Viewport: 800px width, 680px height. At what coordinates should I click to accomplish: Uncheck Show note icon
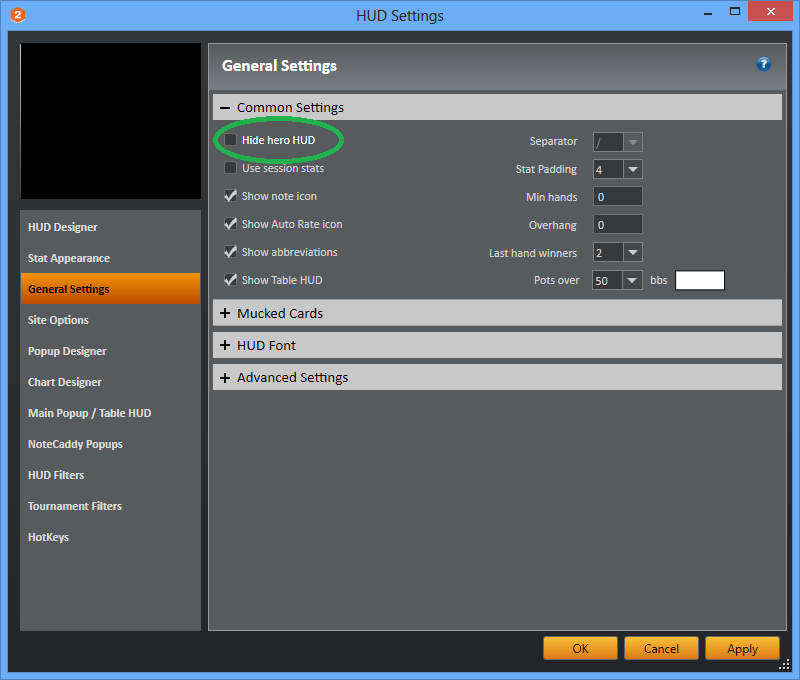coord(231,196)
